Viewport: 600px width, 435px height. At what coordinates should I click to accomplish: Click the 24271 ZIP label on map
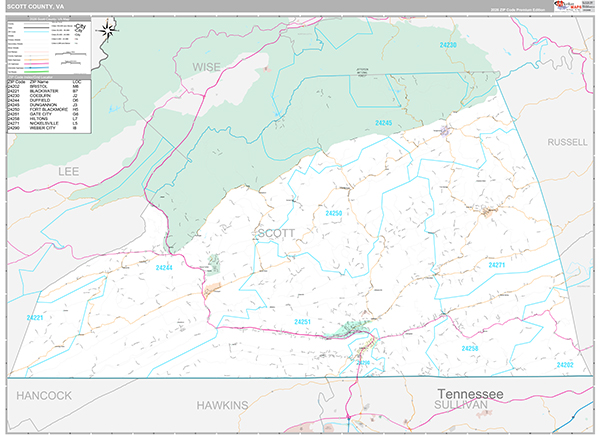[497, 265]
